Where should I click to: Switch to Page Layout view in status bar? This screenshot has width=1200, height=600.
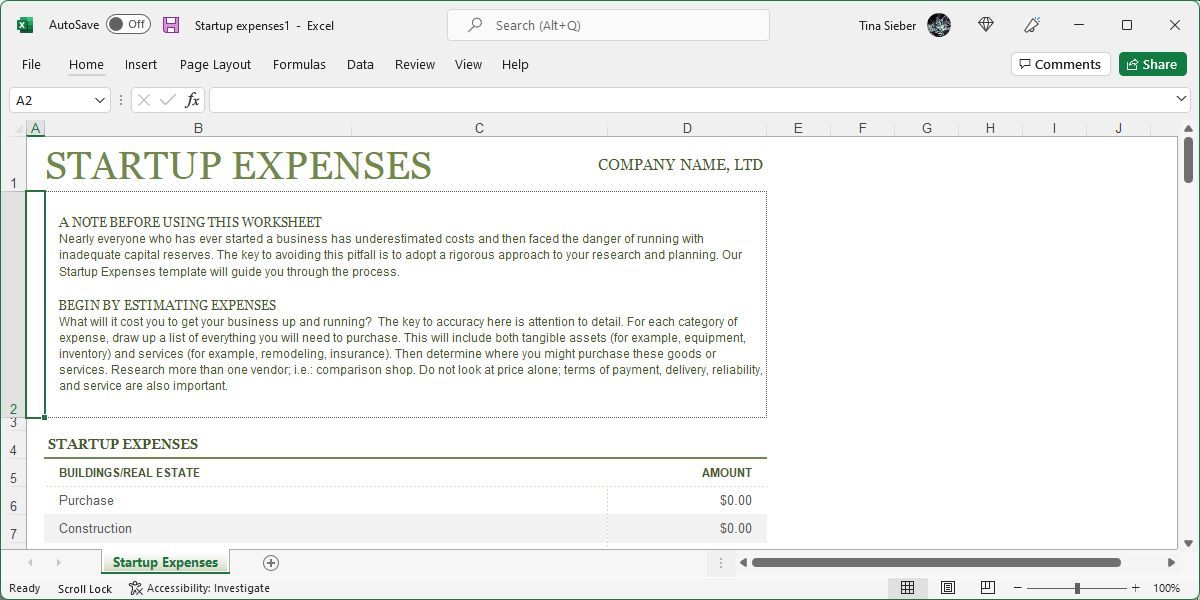pyautogui.click(x=947, y=587)
